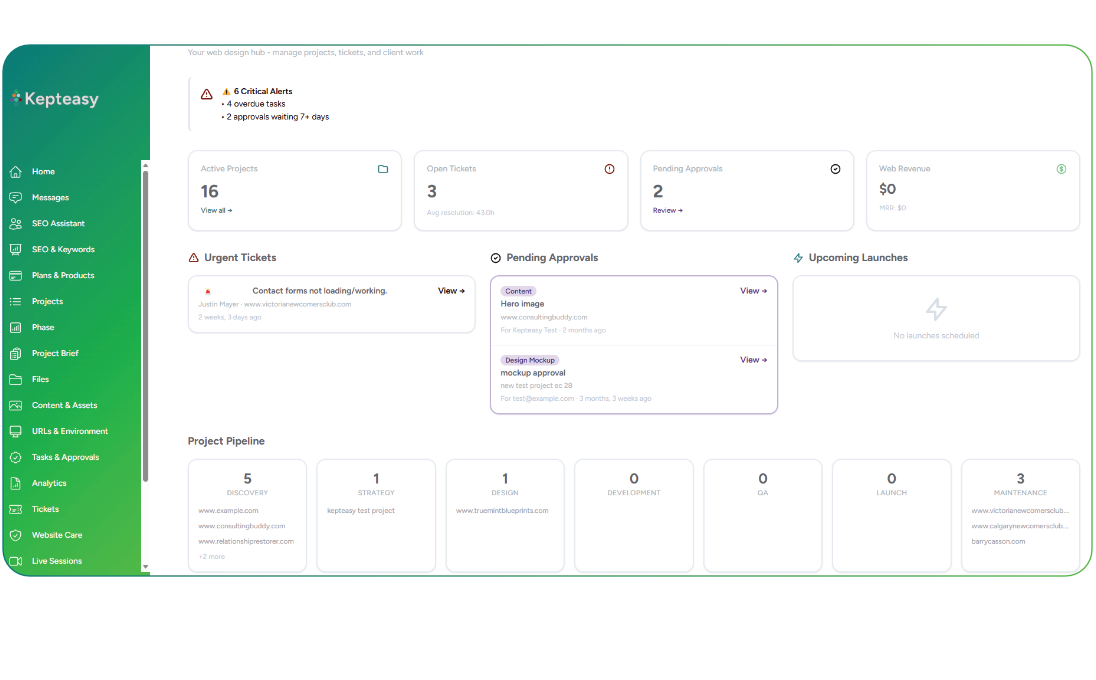Viewport: 1096px width, 680px height.
Task: Click the Tickets sidebar icon
Action: tap(15, 509)
